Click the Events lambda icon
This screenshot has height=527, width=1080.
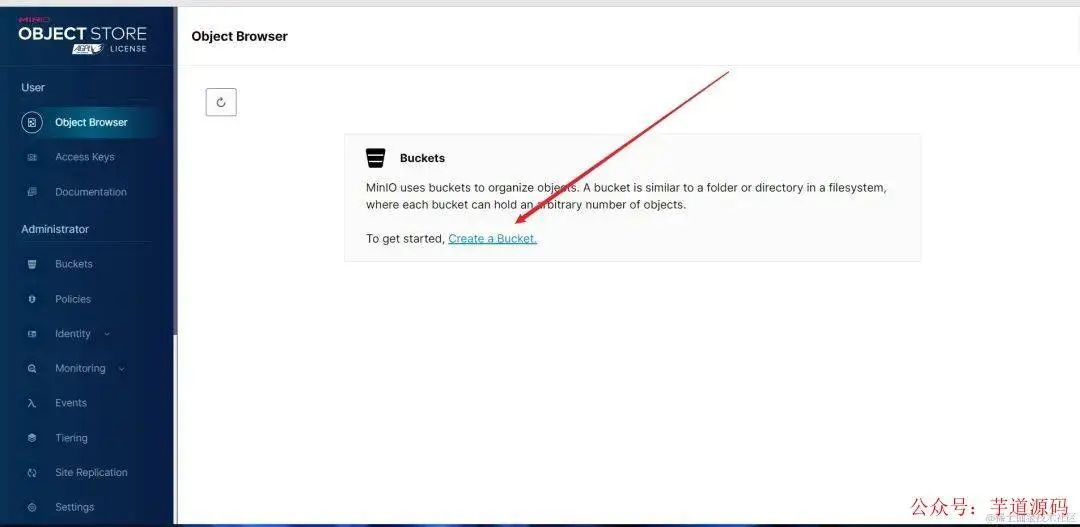click(x=32, y=404)
